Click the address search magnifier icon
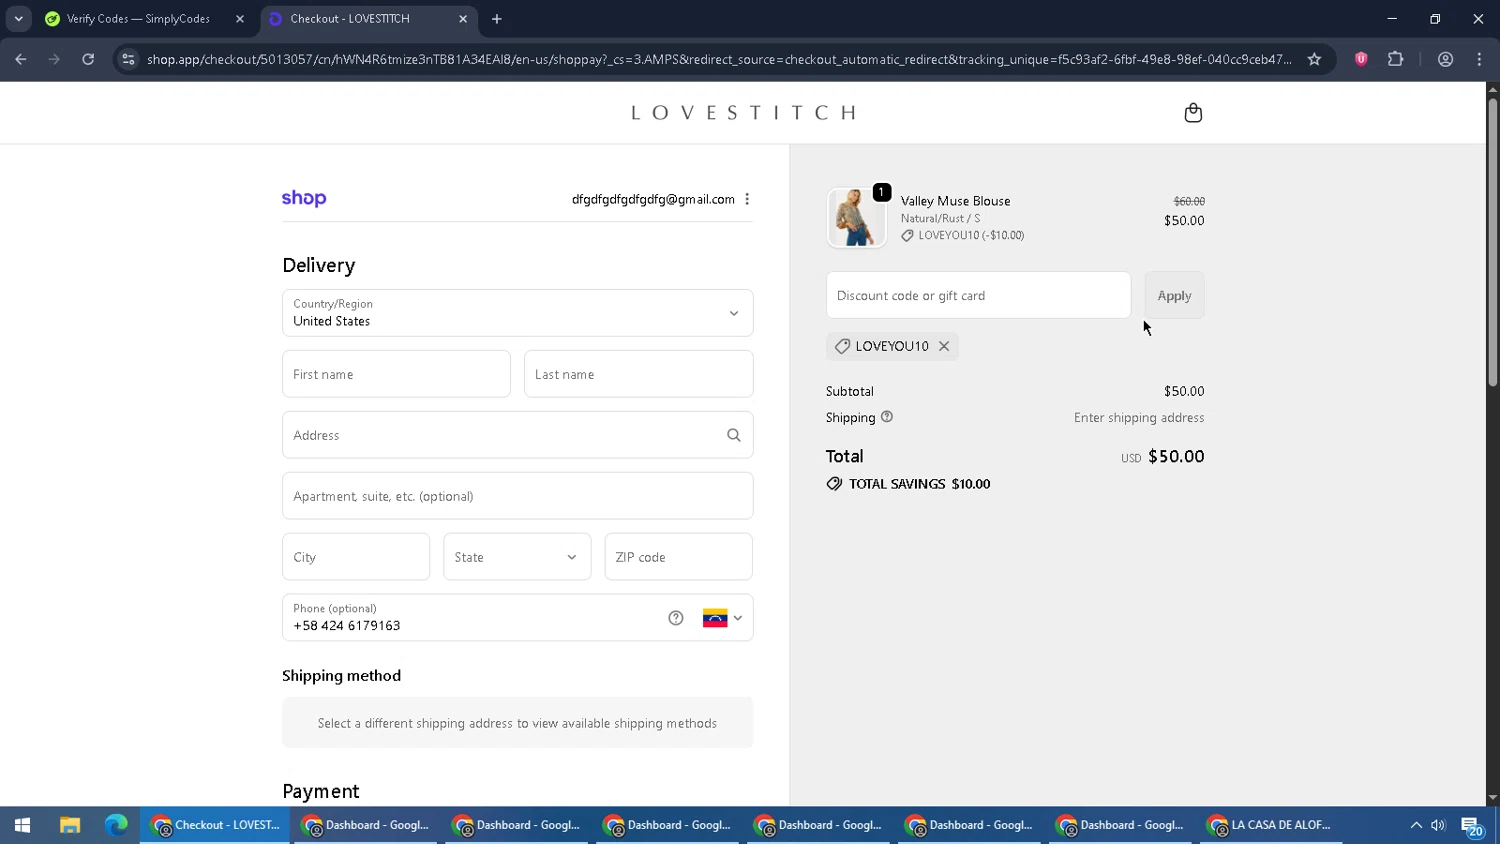The width and height of the screenshot is (1500, 844). tap(733, 435)
